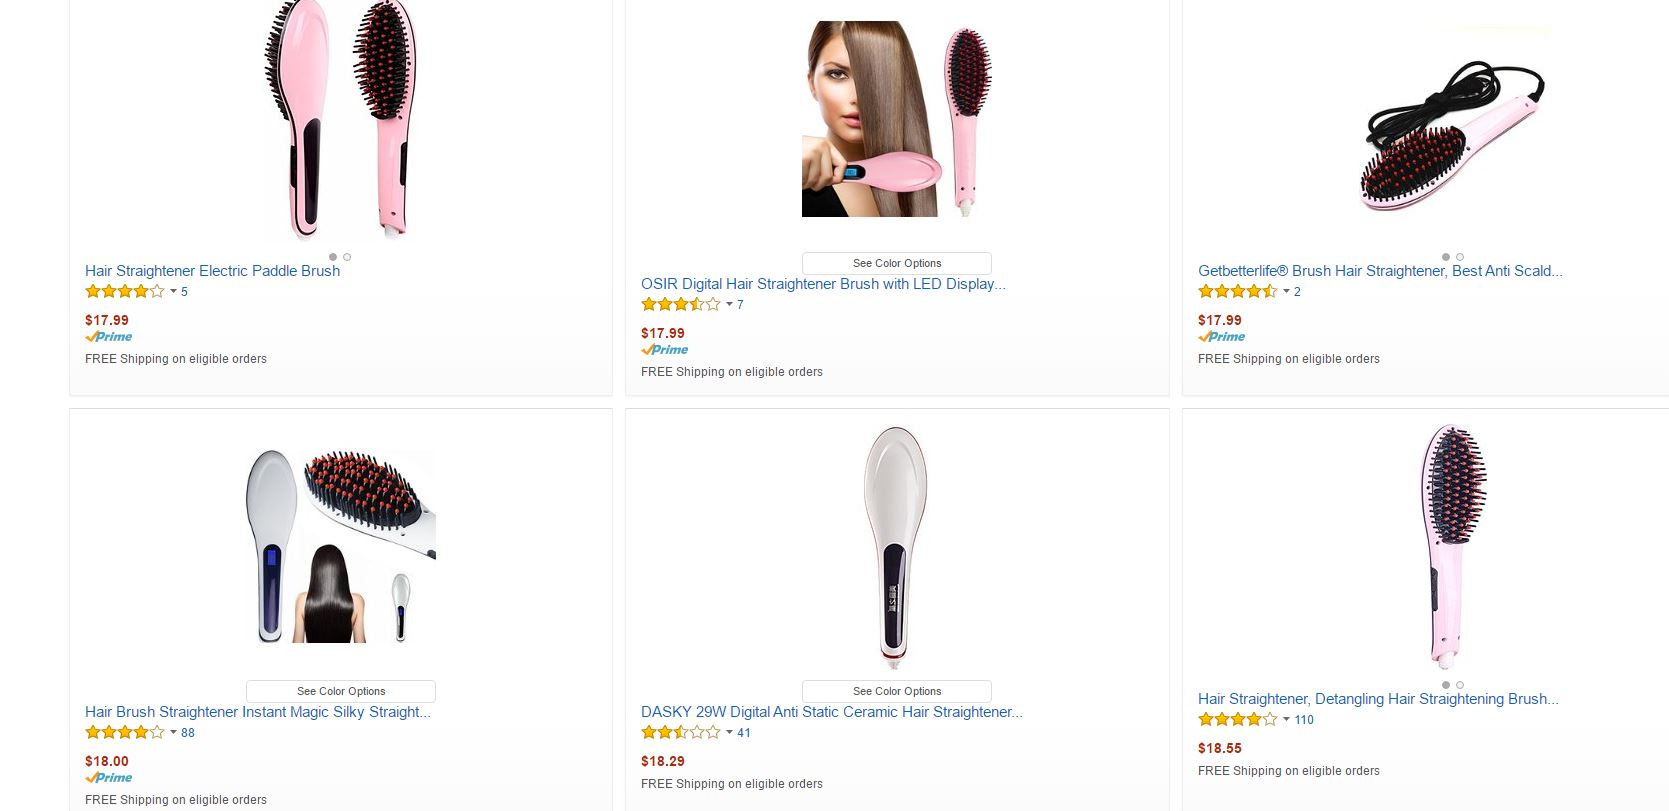Click the Prime logo under Getbetterlife Brush listing

pos(1222,337)
